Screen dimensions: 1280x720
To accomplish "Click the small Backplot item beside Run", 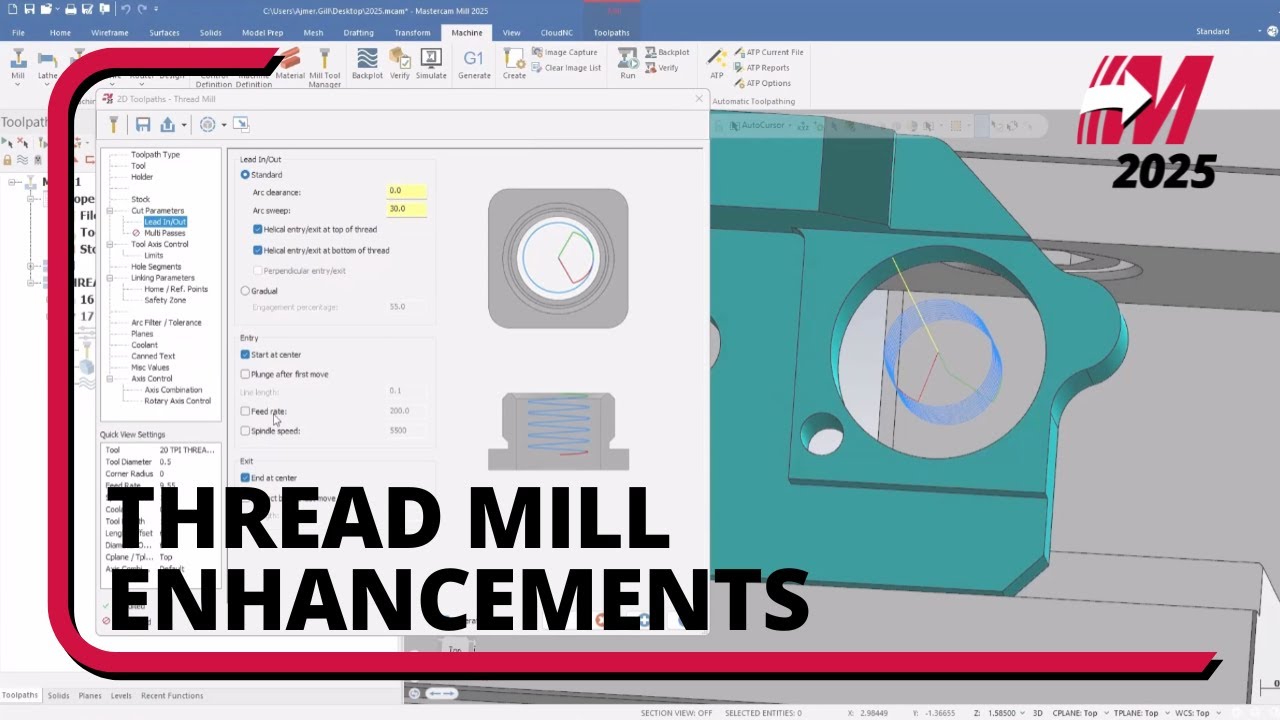I will 667,52.
